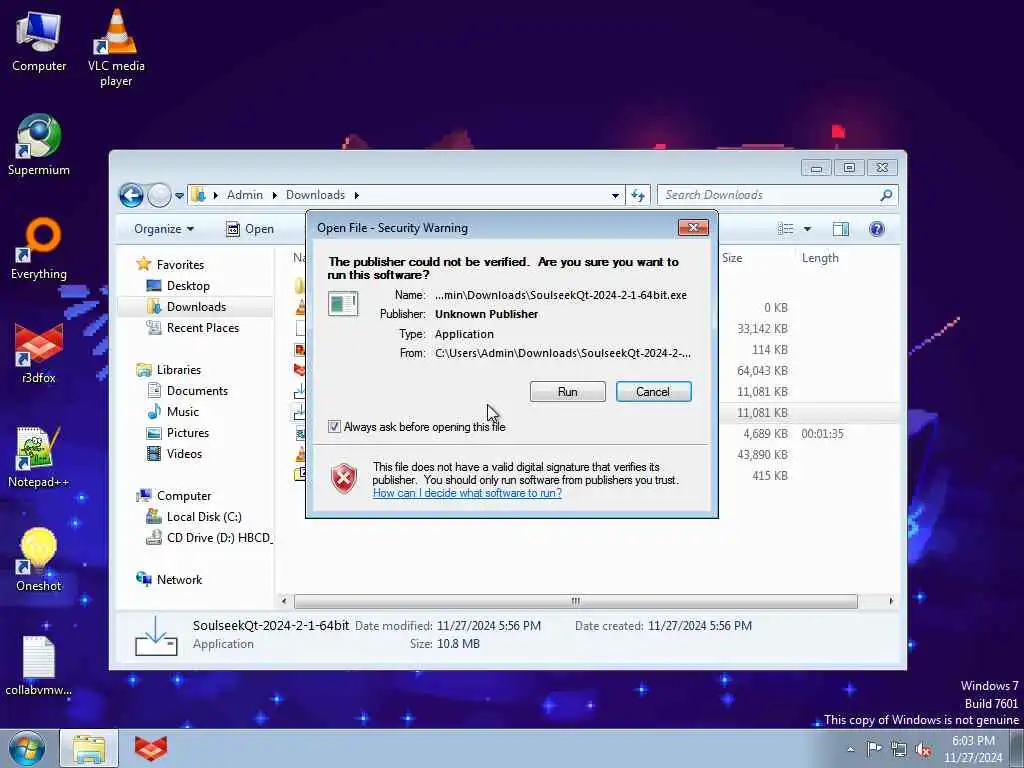Click the 43,890 KB size cell
Screen dimensions: 1024x768
[762, 455]
